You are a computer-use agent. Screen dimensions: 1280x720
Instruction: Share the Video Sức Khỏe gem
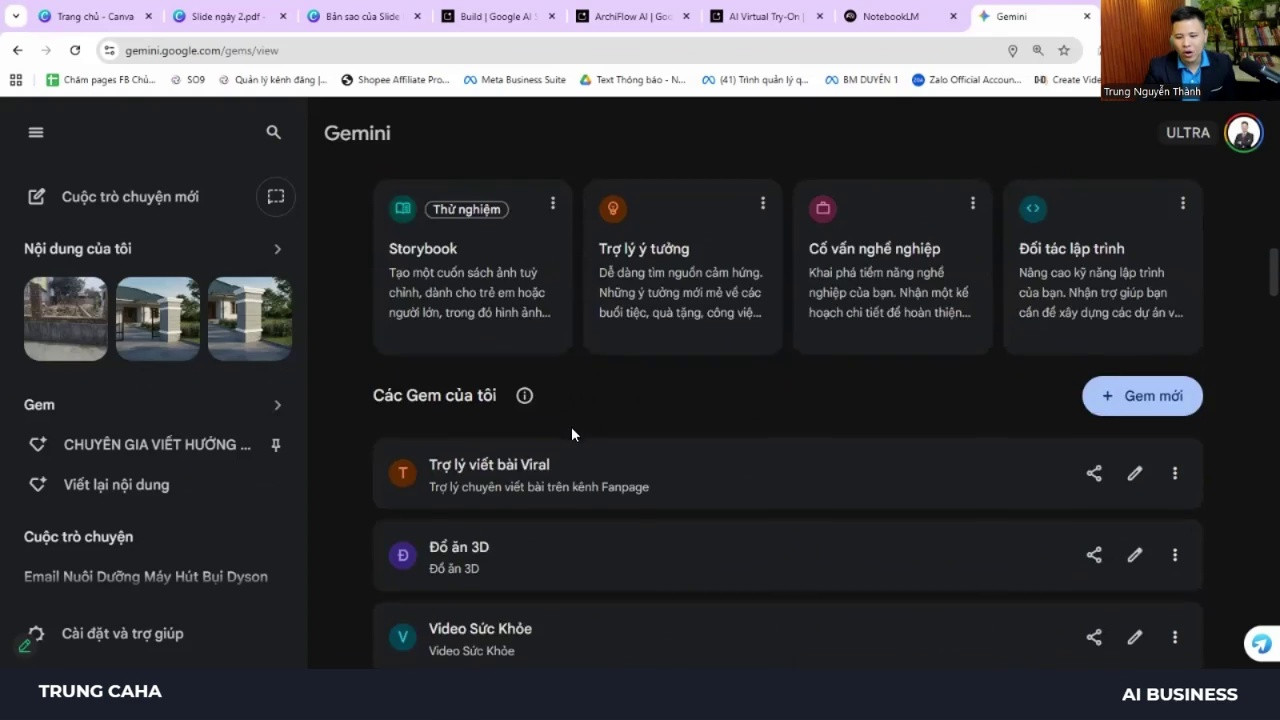(1094, 637)
